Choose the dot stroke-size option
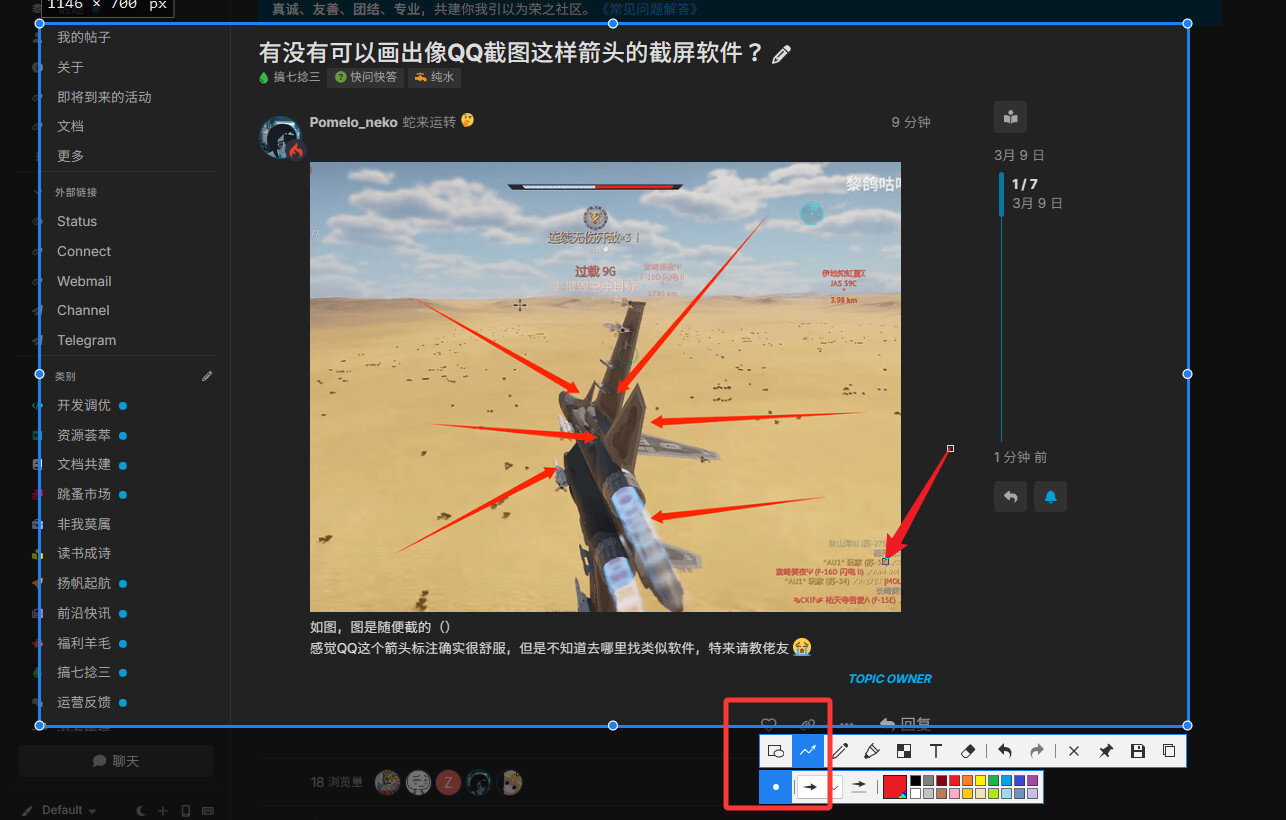The width and height of the screenshot is (1286, 820). (775, 787)
